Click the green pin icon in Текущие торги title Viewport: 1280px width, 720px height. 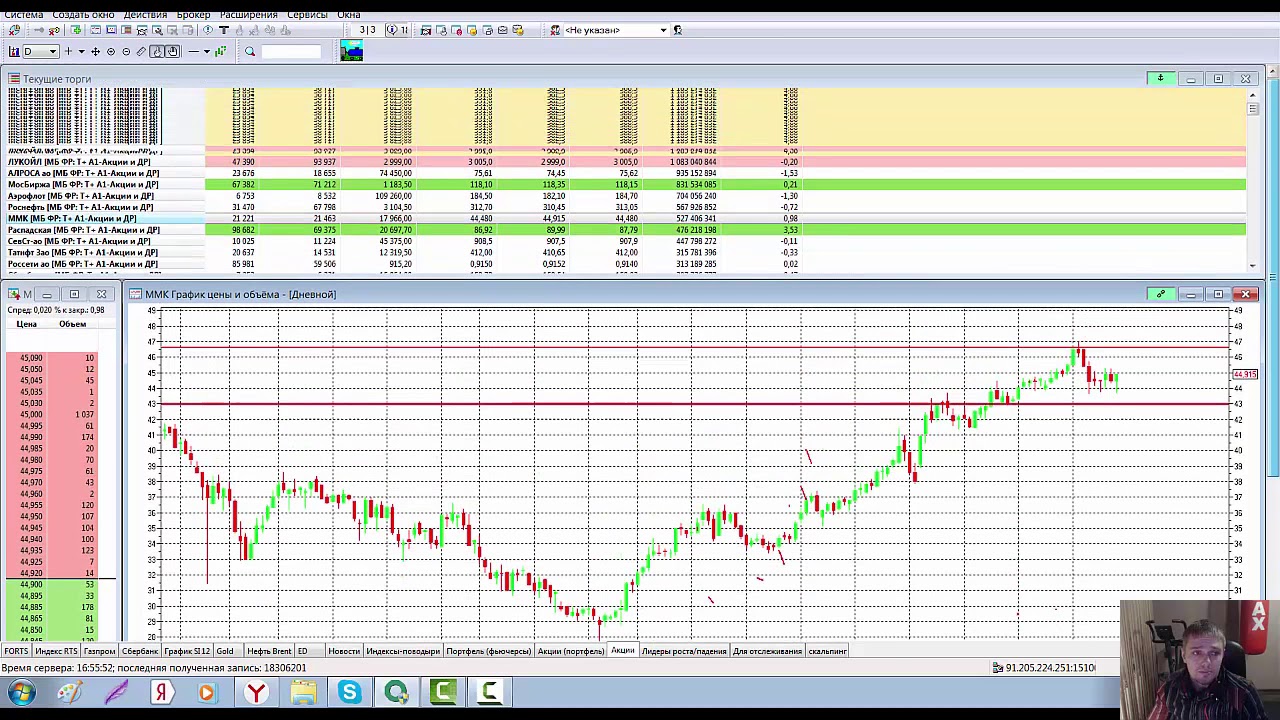pos(1160,78)
